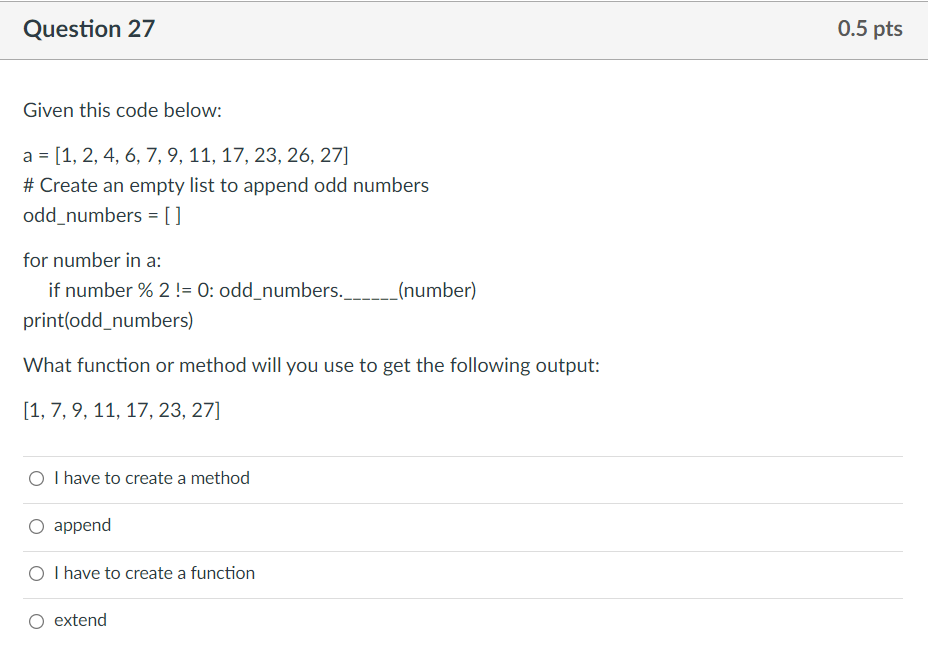The height and width of the screenshot is (671, 928).
Task: Click the question header bar
Action: point(464,29)
